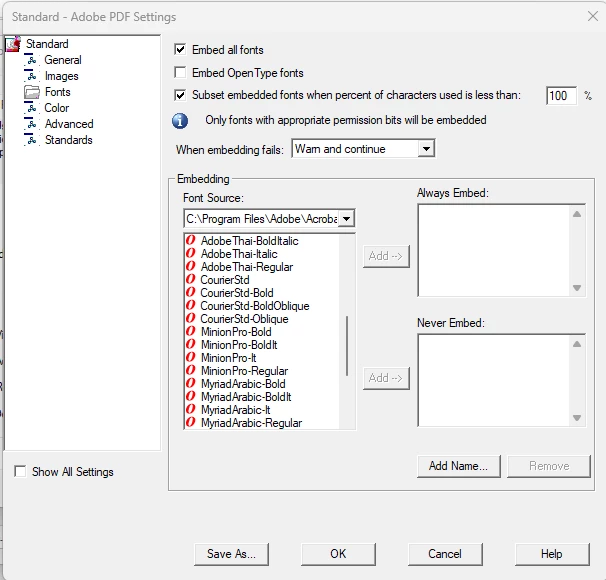Click the Save As... button

point(231,554)
